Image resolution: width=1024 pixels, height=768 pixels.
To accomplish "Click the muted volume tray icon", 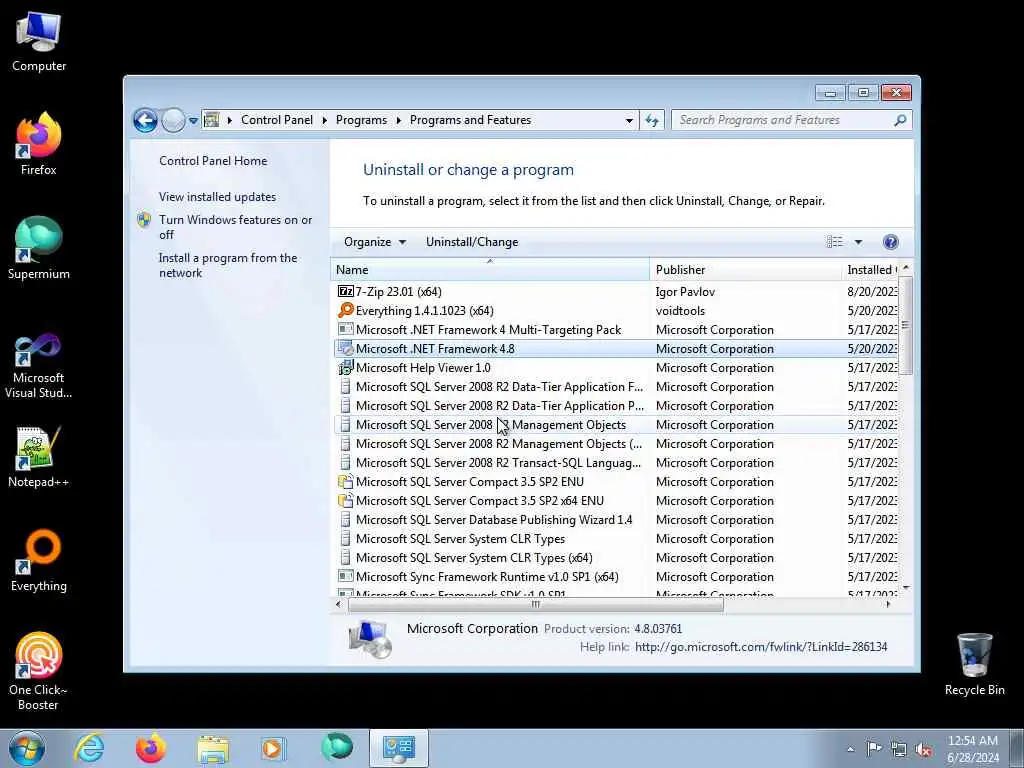I will [923, 749].
